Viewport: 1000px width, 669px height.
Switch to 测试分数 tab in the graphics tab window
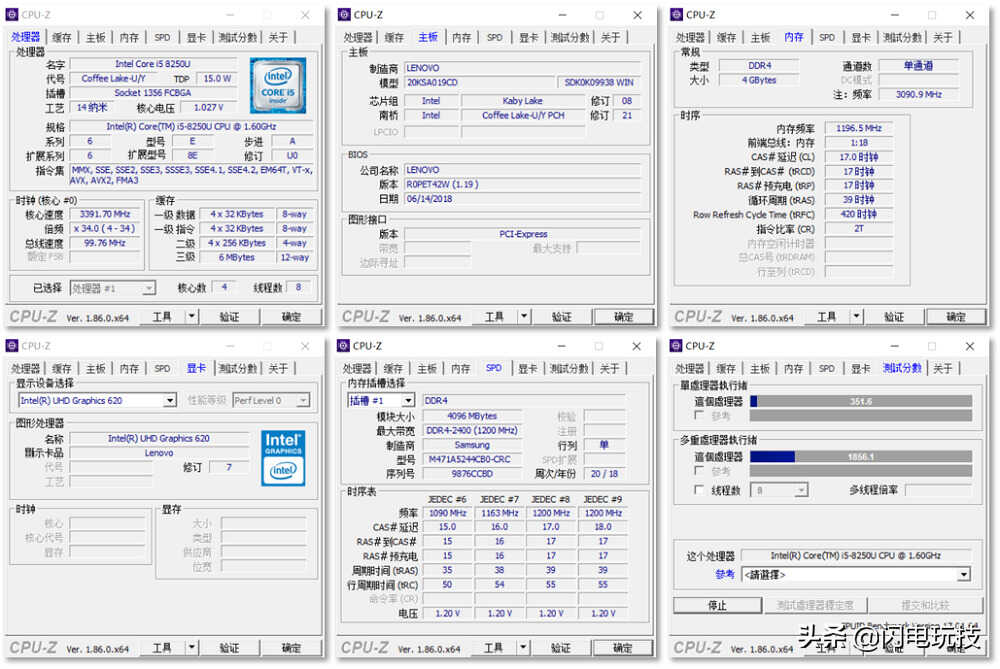(238, 369)
